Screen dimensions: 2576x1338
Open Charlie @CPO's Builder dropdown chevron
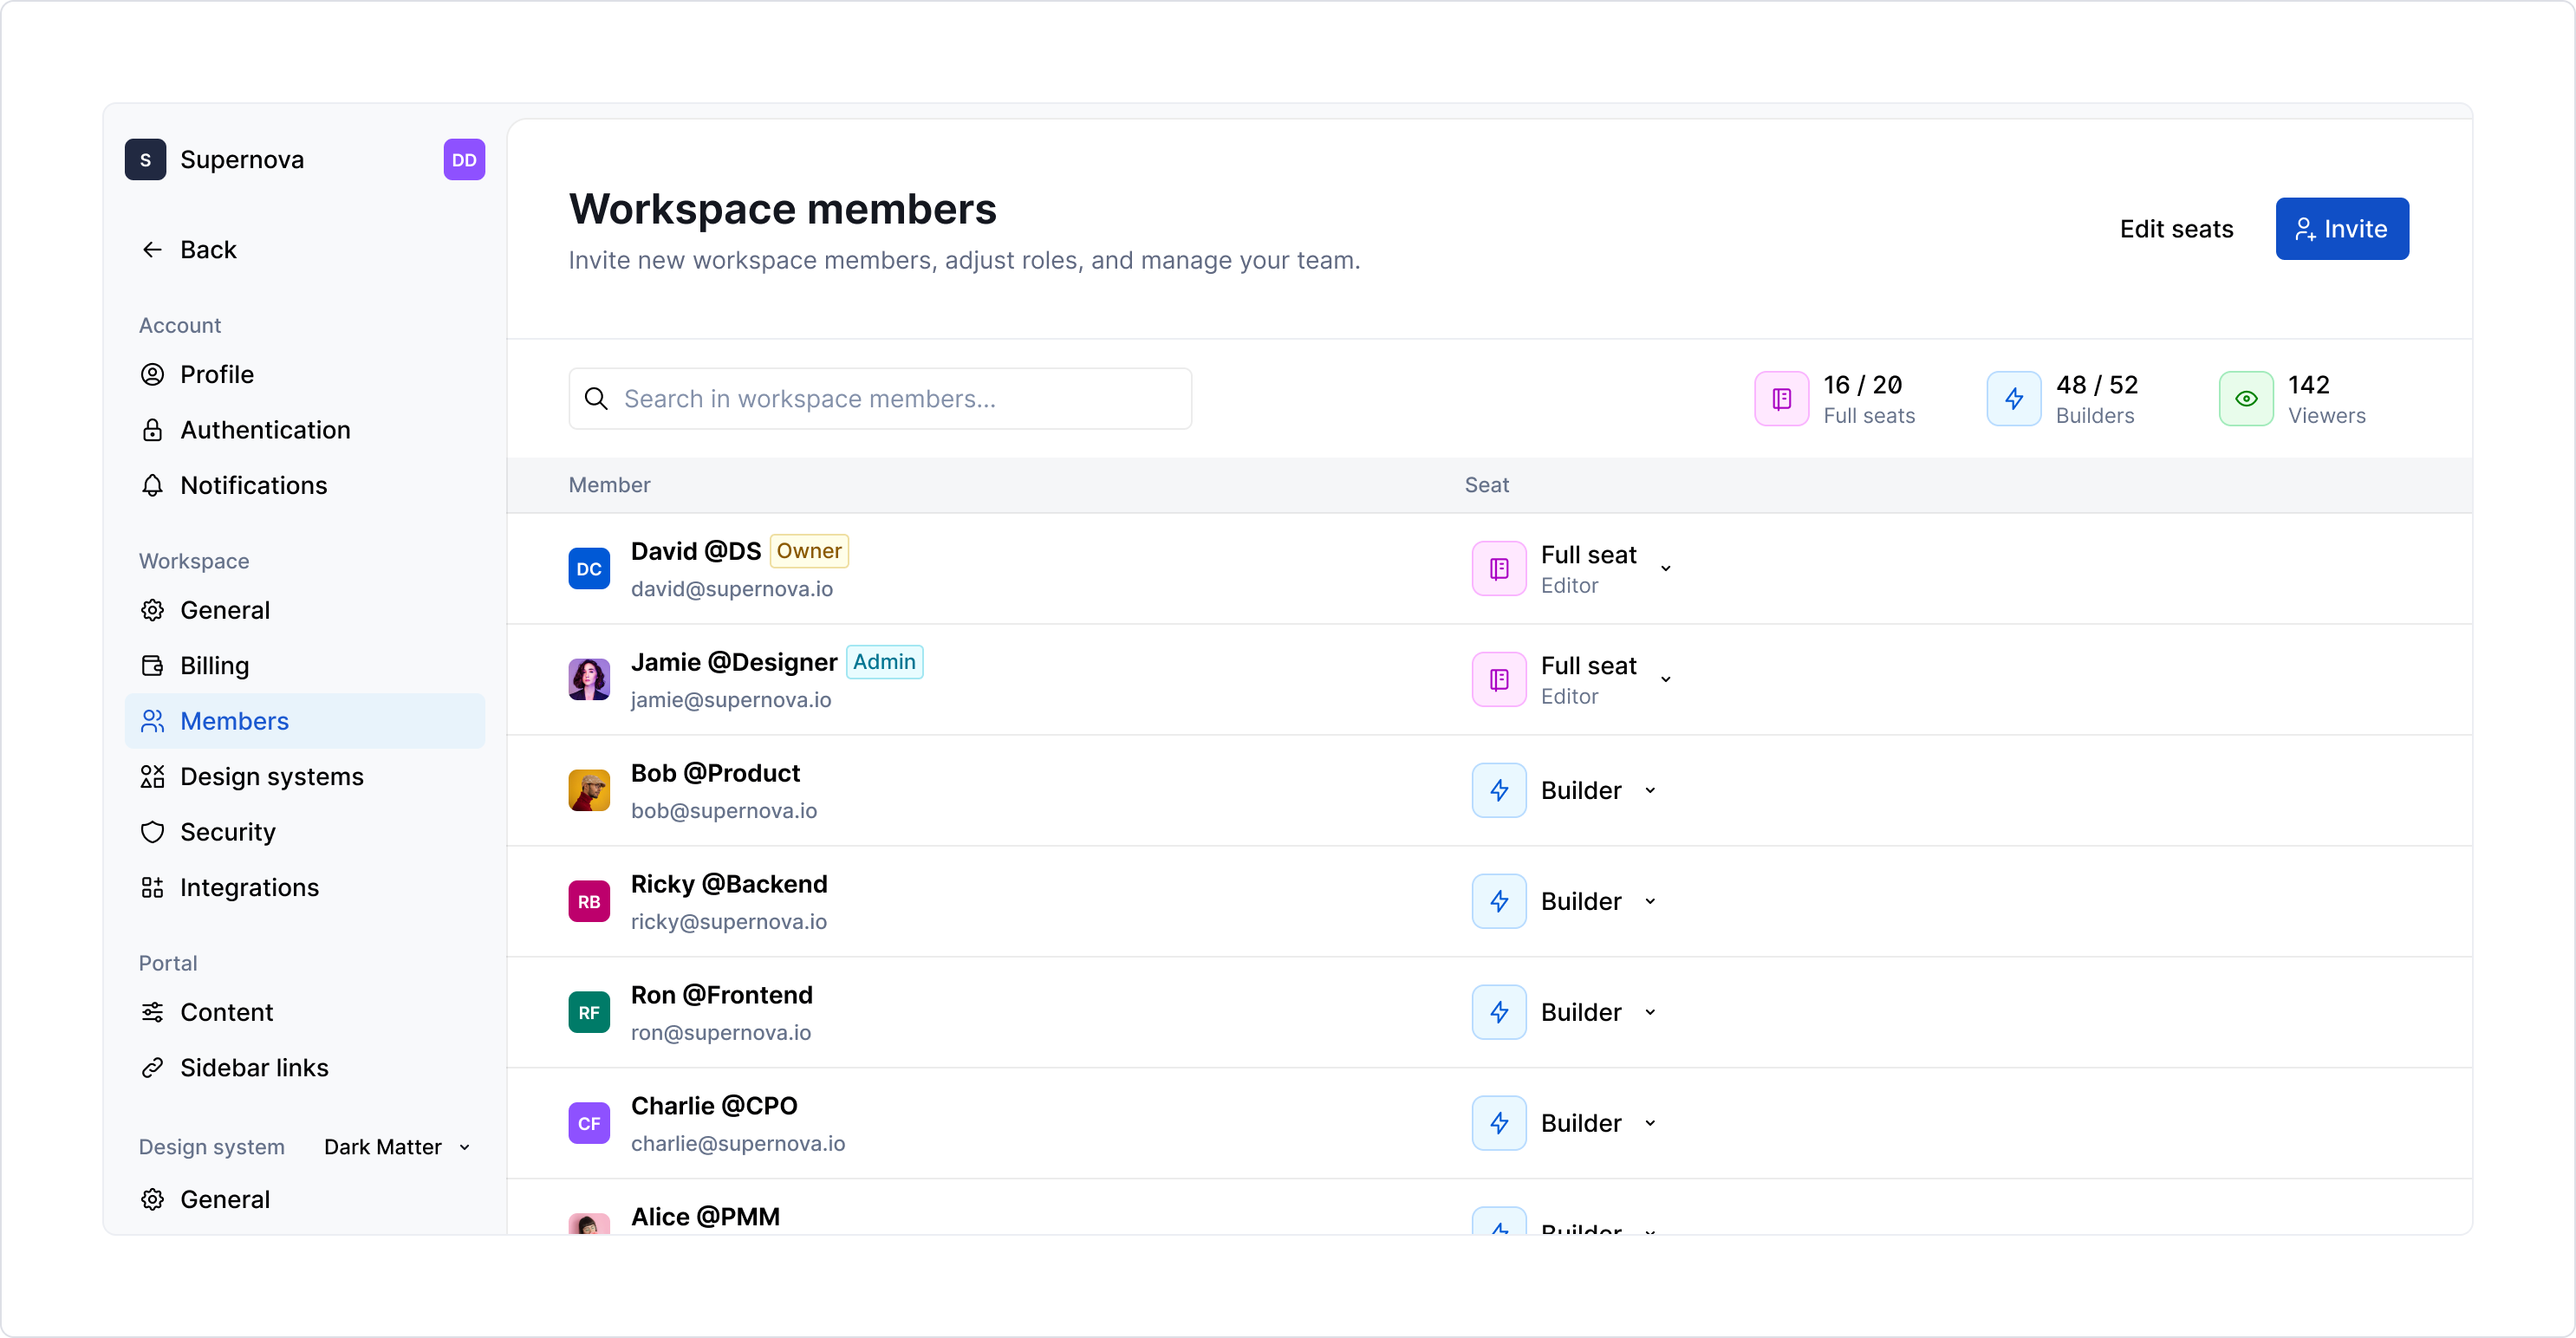coord(1650,1124)
